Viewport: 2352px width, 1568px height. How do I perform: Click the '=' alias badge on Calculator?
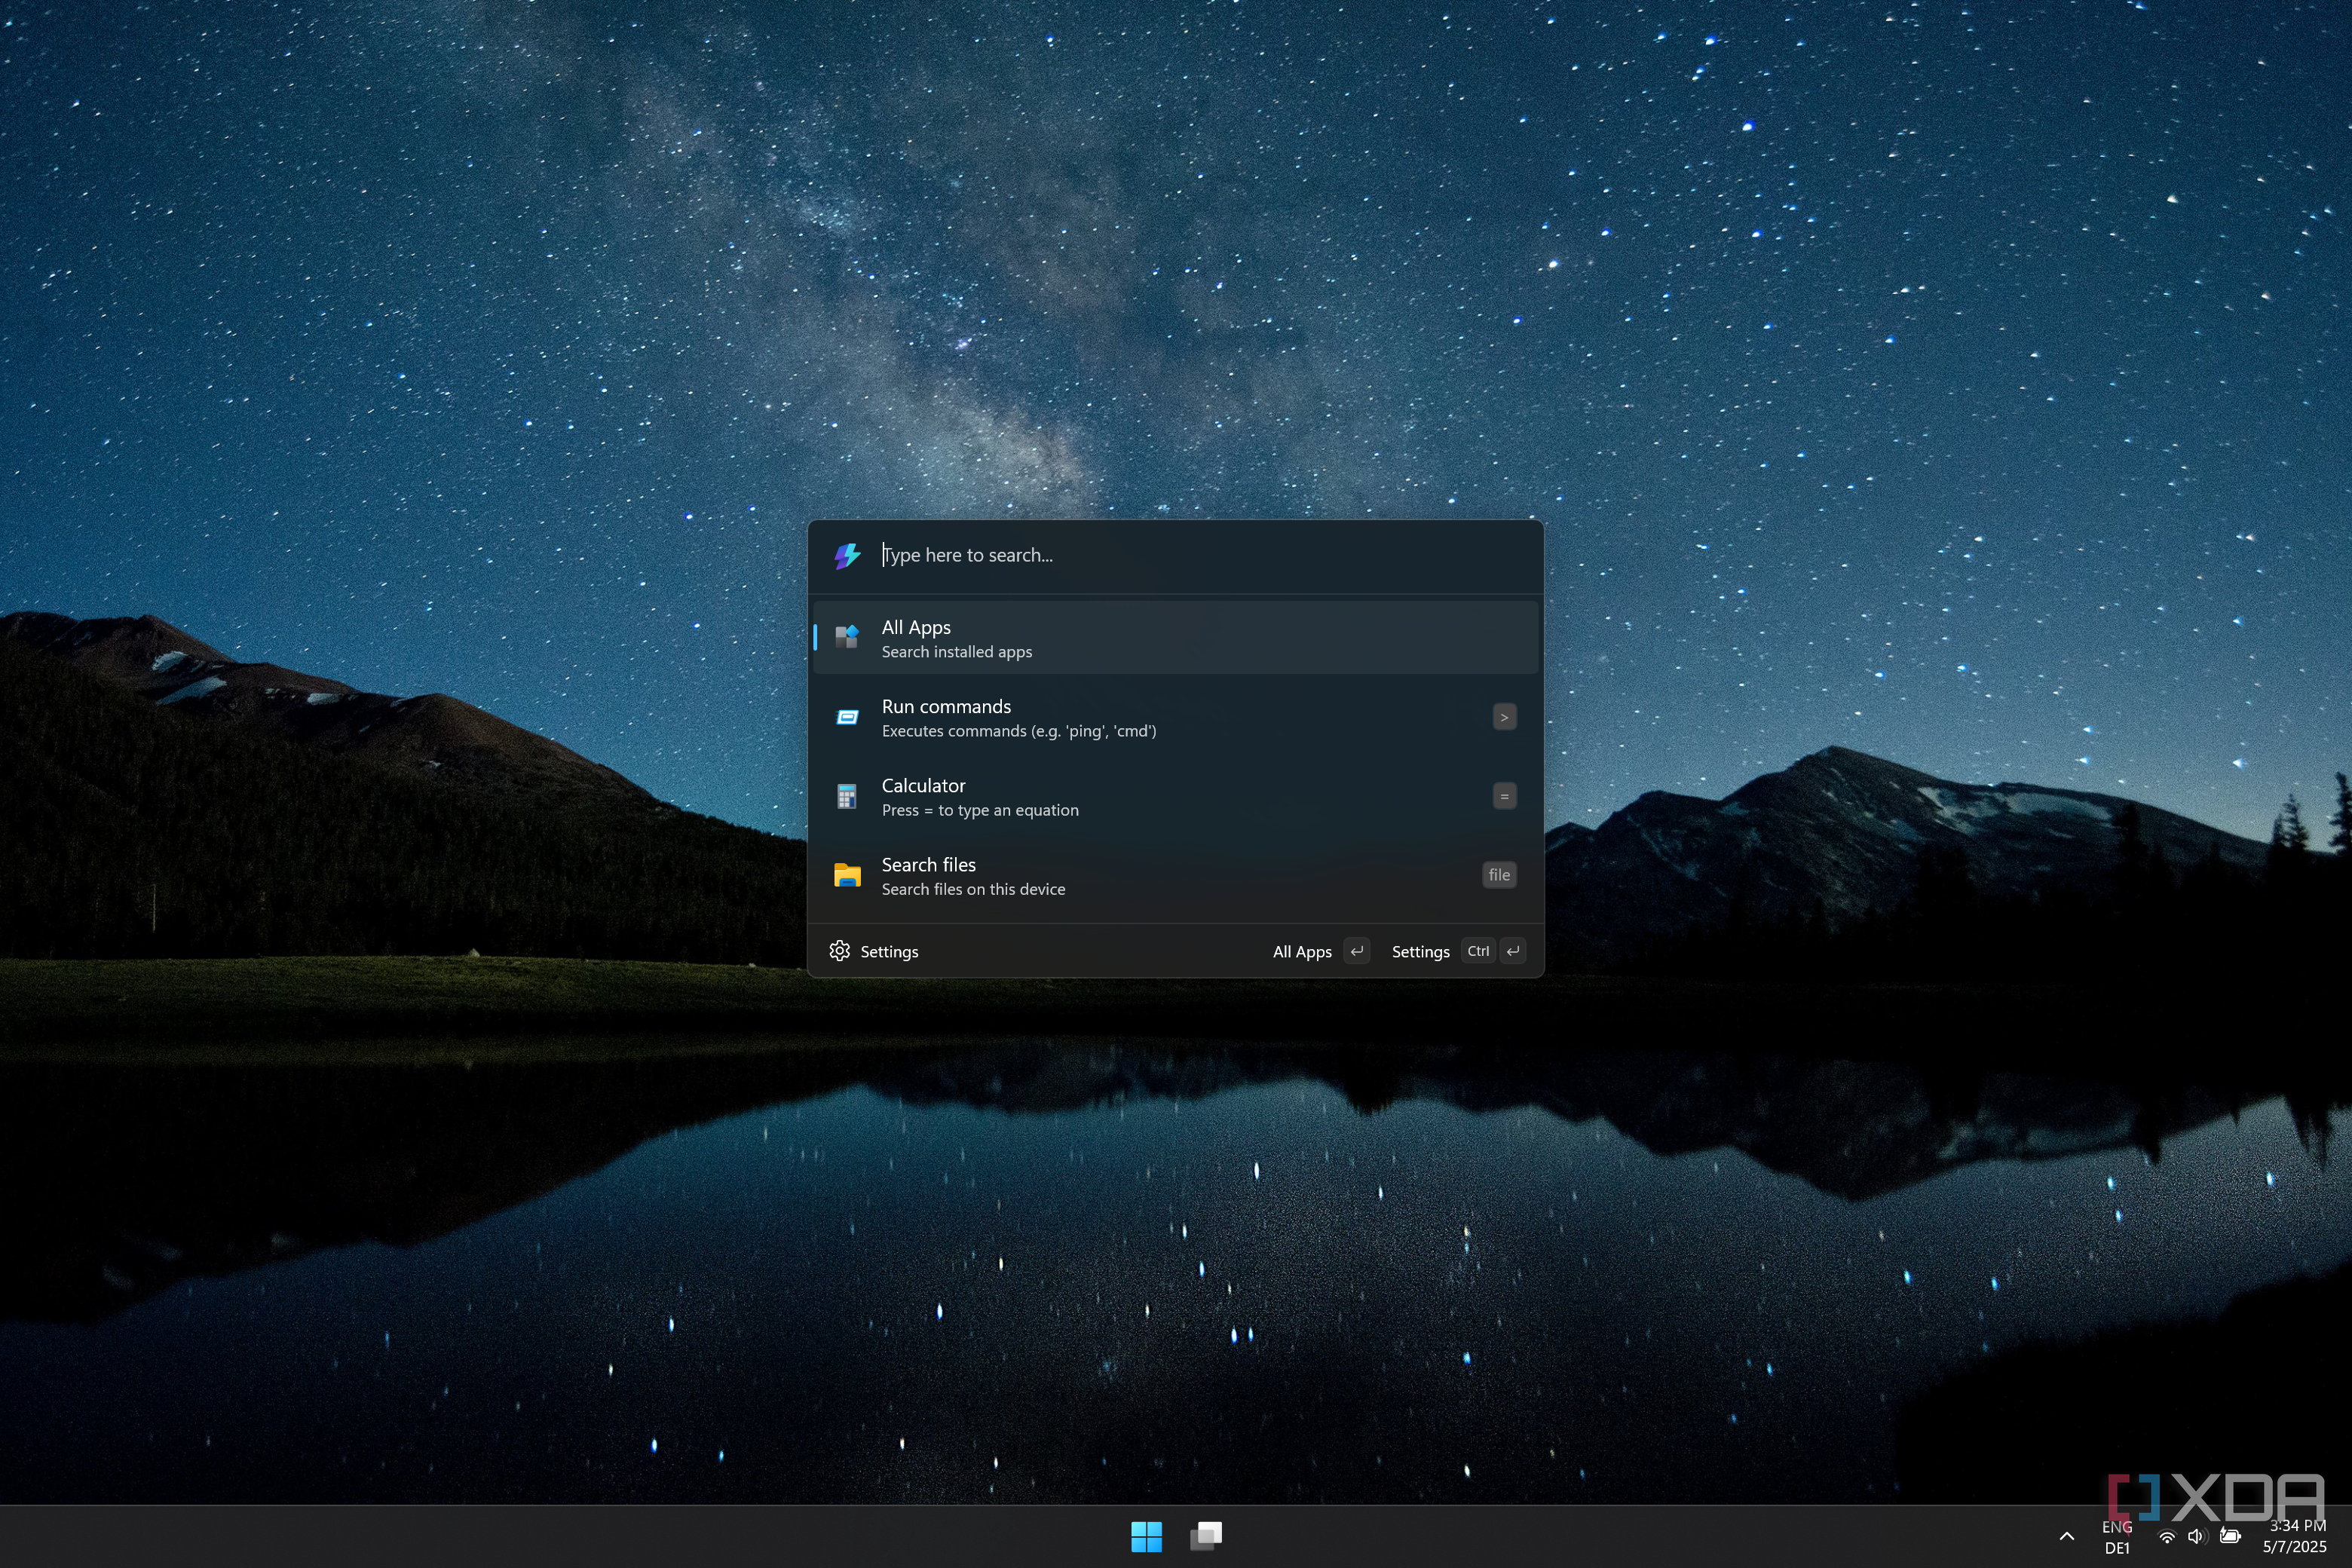point(1504,796)
